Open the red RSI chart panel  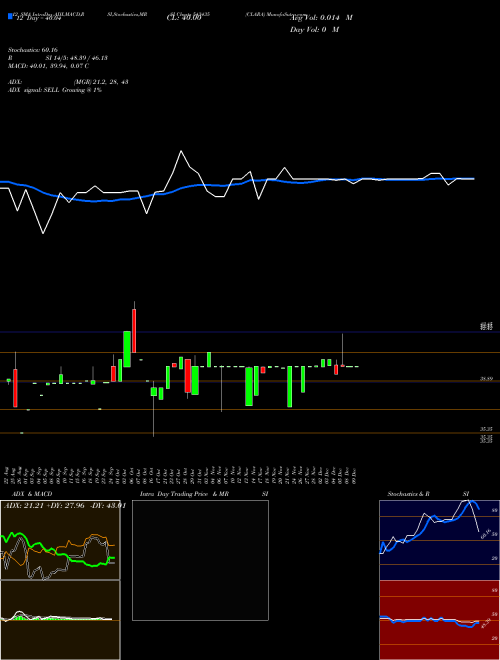(439, 620)
